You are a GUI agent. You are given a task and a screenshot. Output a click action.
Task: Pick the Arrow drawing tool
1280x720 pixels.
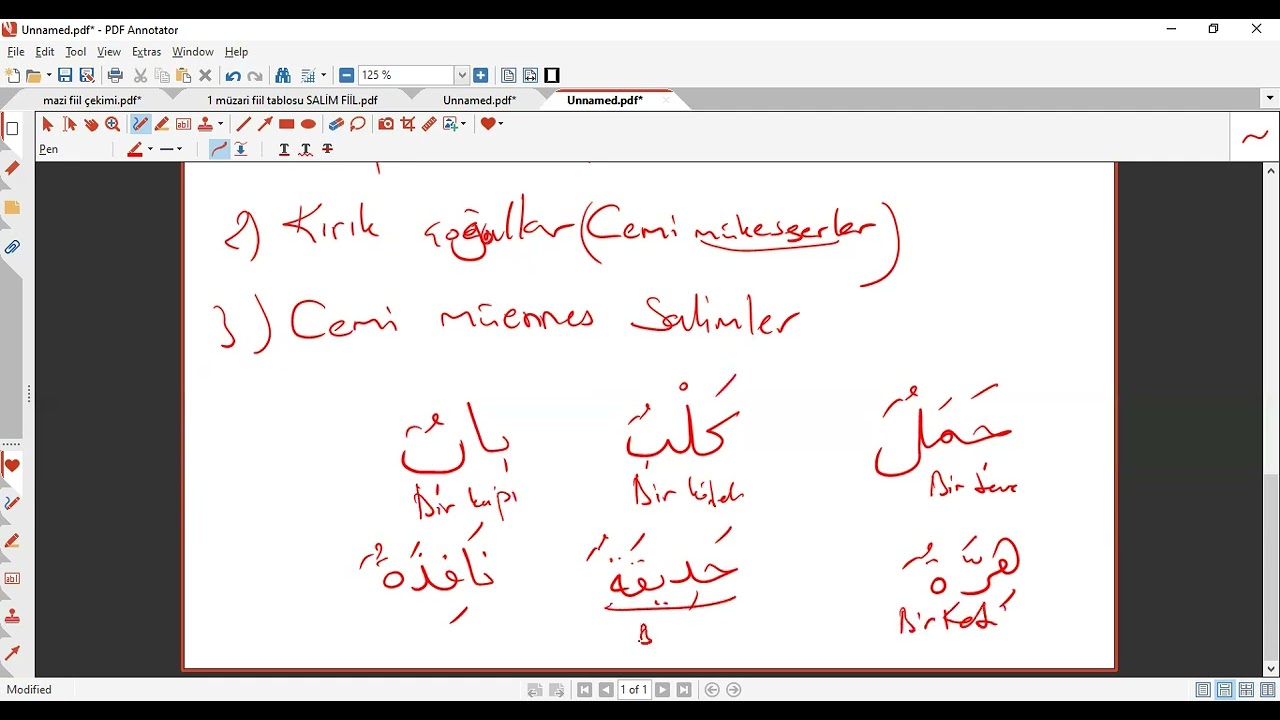pos(265,124)
